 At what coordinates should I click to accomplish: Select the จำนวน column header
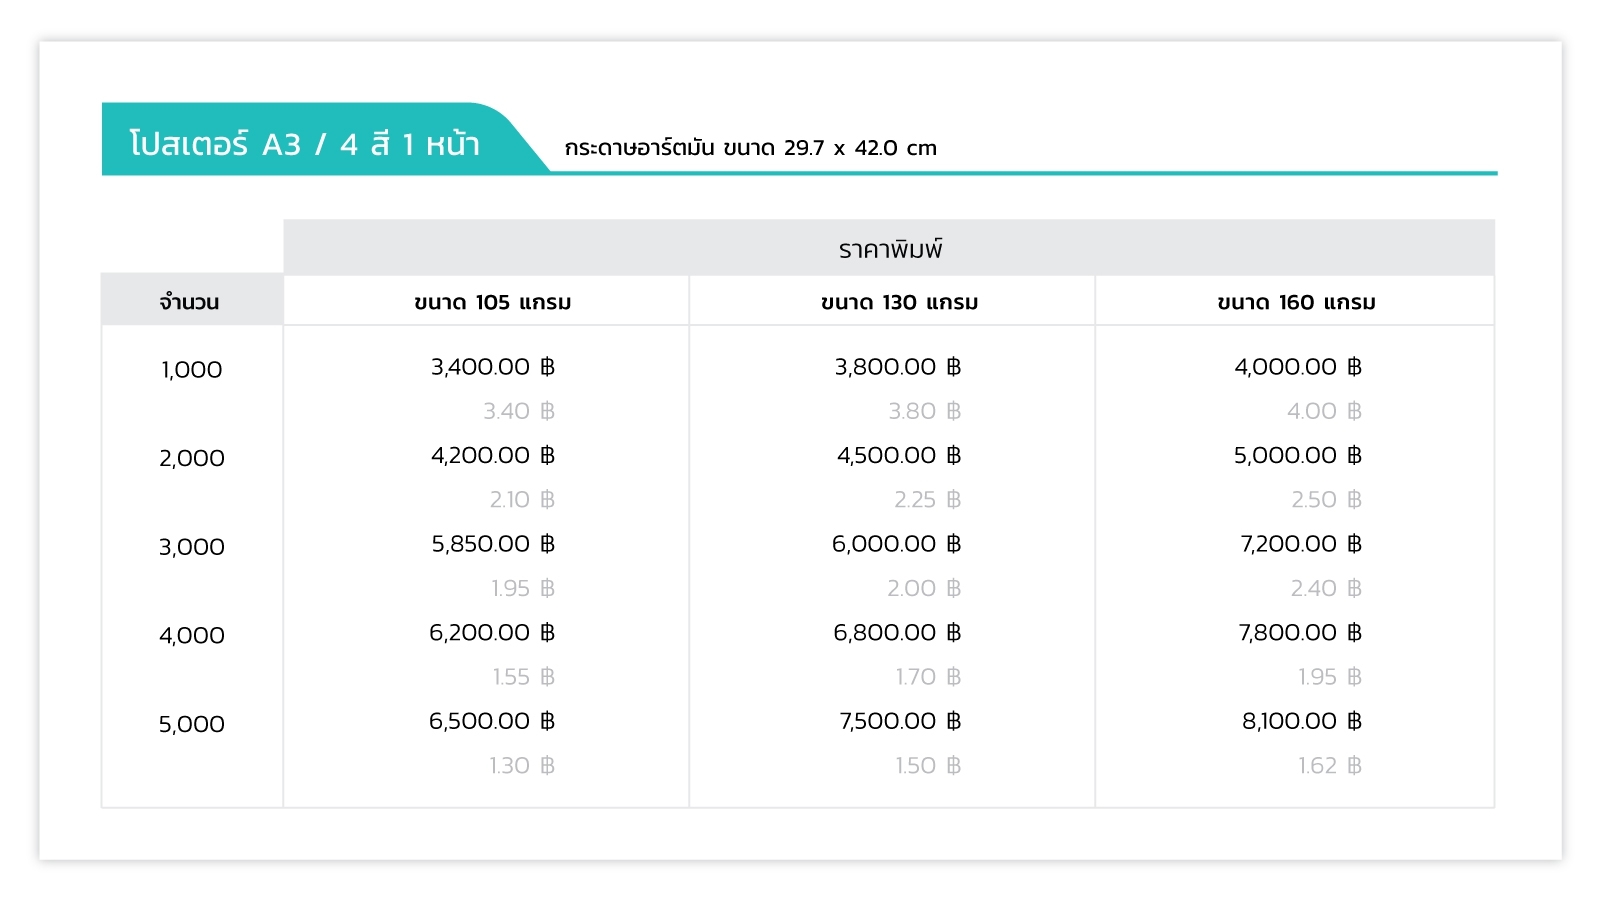pyautogui.click(x=190, y=301)
